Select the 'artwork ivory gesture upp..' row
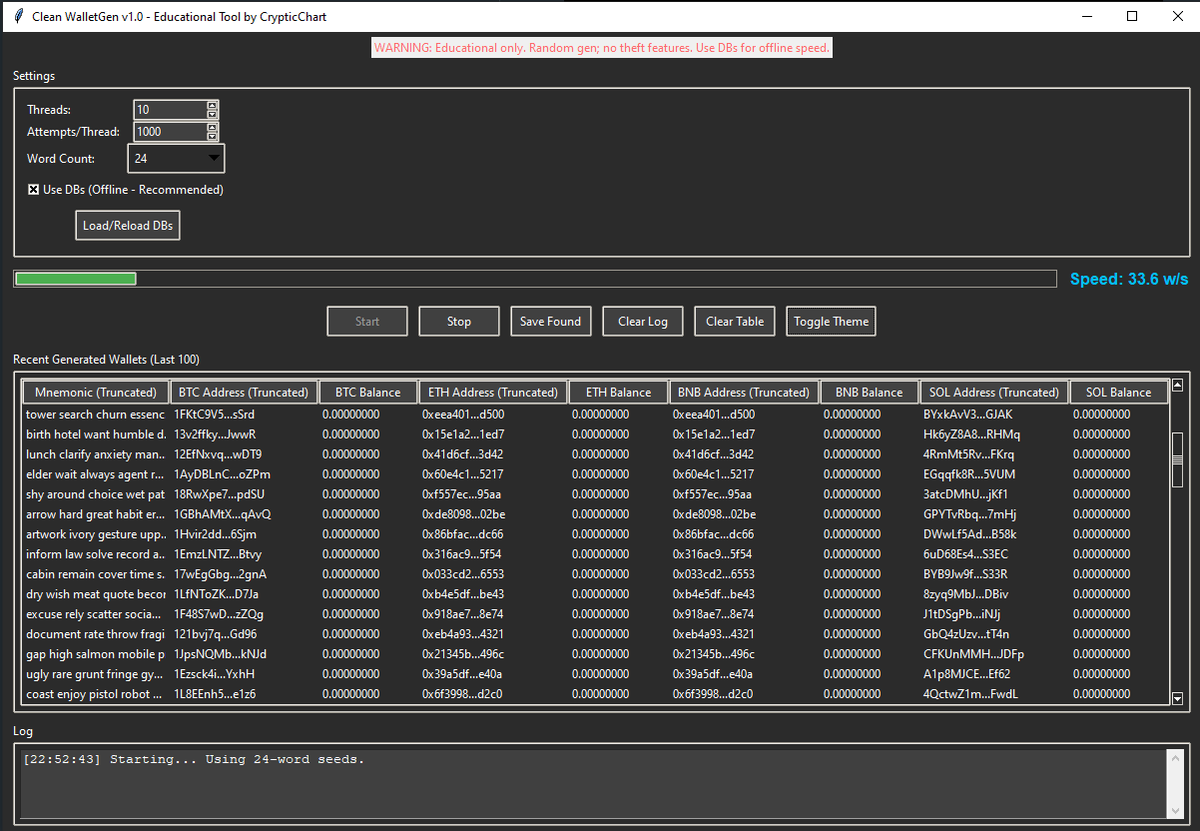Screen dimensions: 1200x831 594,534
